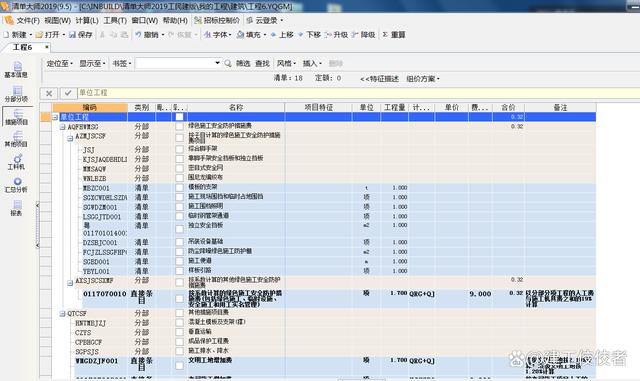
Task: Expand the search combo box arrow
Action: pos(217,63)
